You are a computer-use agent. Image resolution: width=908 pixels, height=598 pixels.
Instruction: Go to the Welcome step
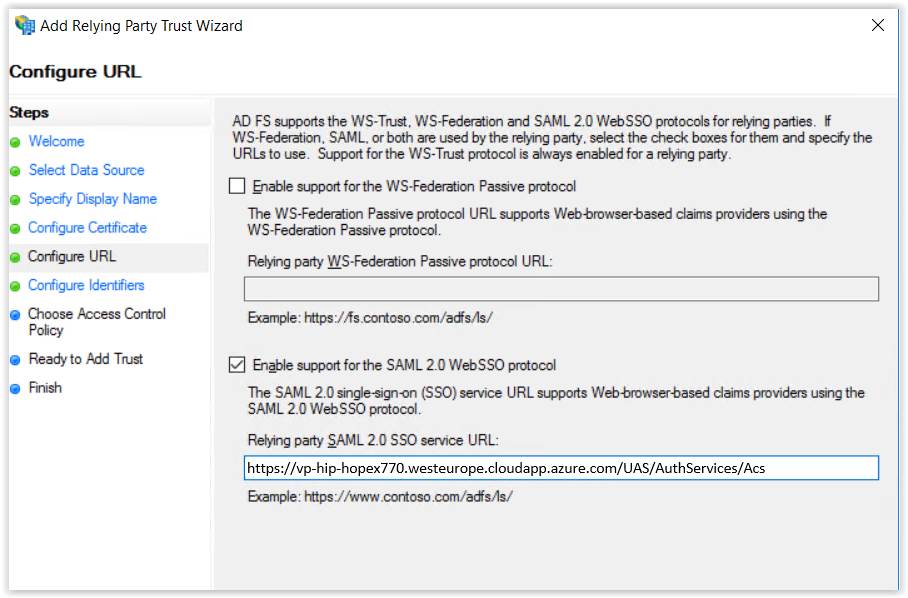click(56, 142)
